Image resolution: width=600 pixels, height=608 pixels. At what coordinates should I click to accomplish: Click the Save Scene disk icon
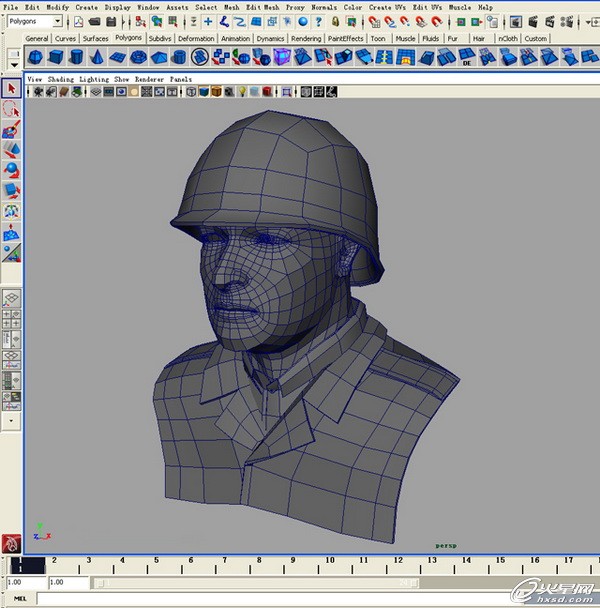(111, 22)
